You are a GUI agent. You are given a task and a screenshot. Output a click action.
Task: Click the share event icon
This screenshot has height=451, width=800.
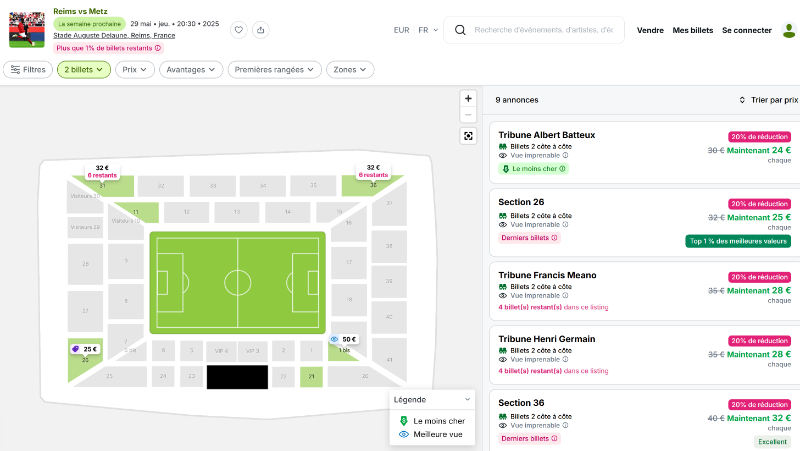point(260,30)
